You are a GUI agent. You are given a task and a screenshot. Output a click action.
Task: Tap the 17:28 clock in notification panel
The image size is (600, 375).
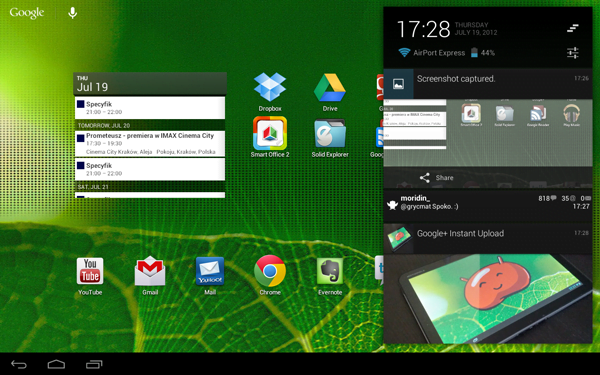(423, 29)
